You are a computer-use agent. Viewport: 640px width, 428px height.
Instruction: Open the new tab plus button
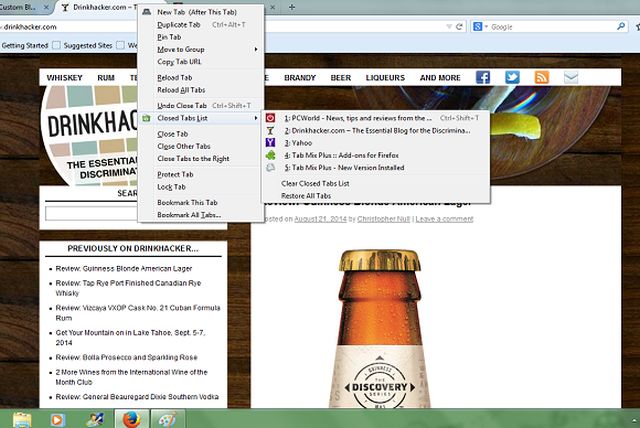pos(292,7)
